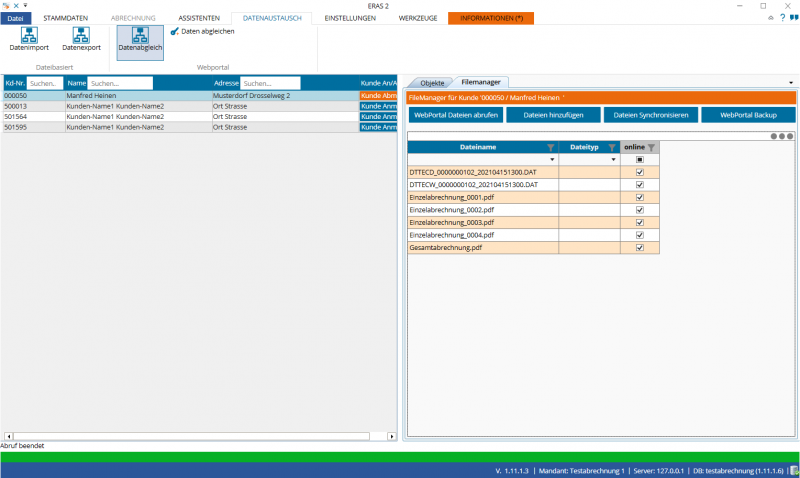The width and height of the screenshot is (800, 478).
Task: Click Dateien hinzufügen button
Action: [x=554, y=115]
